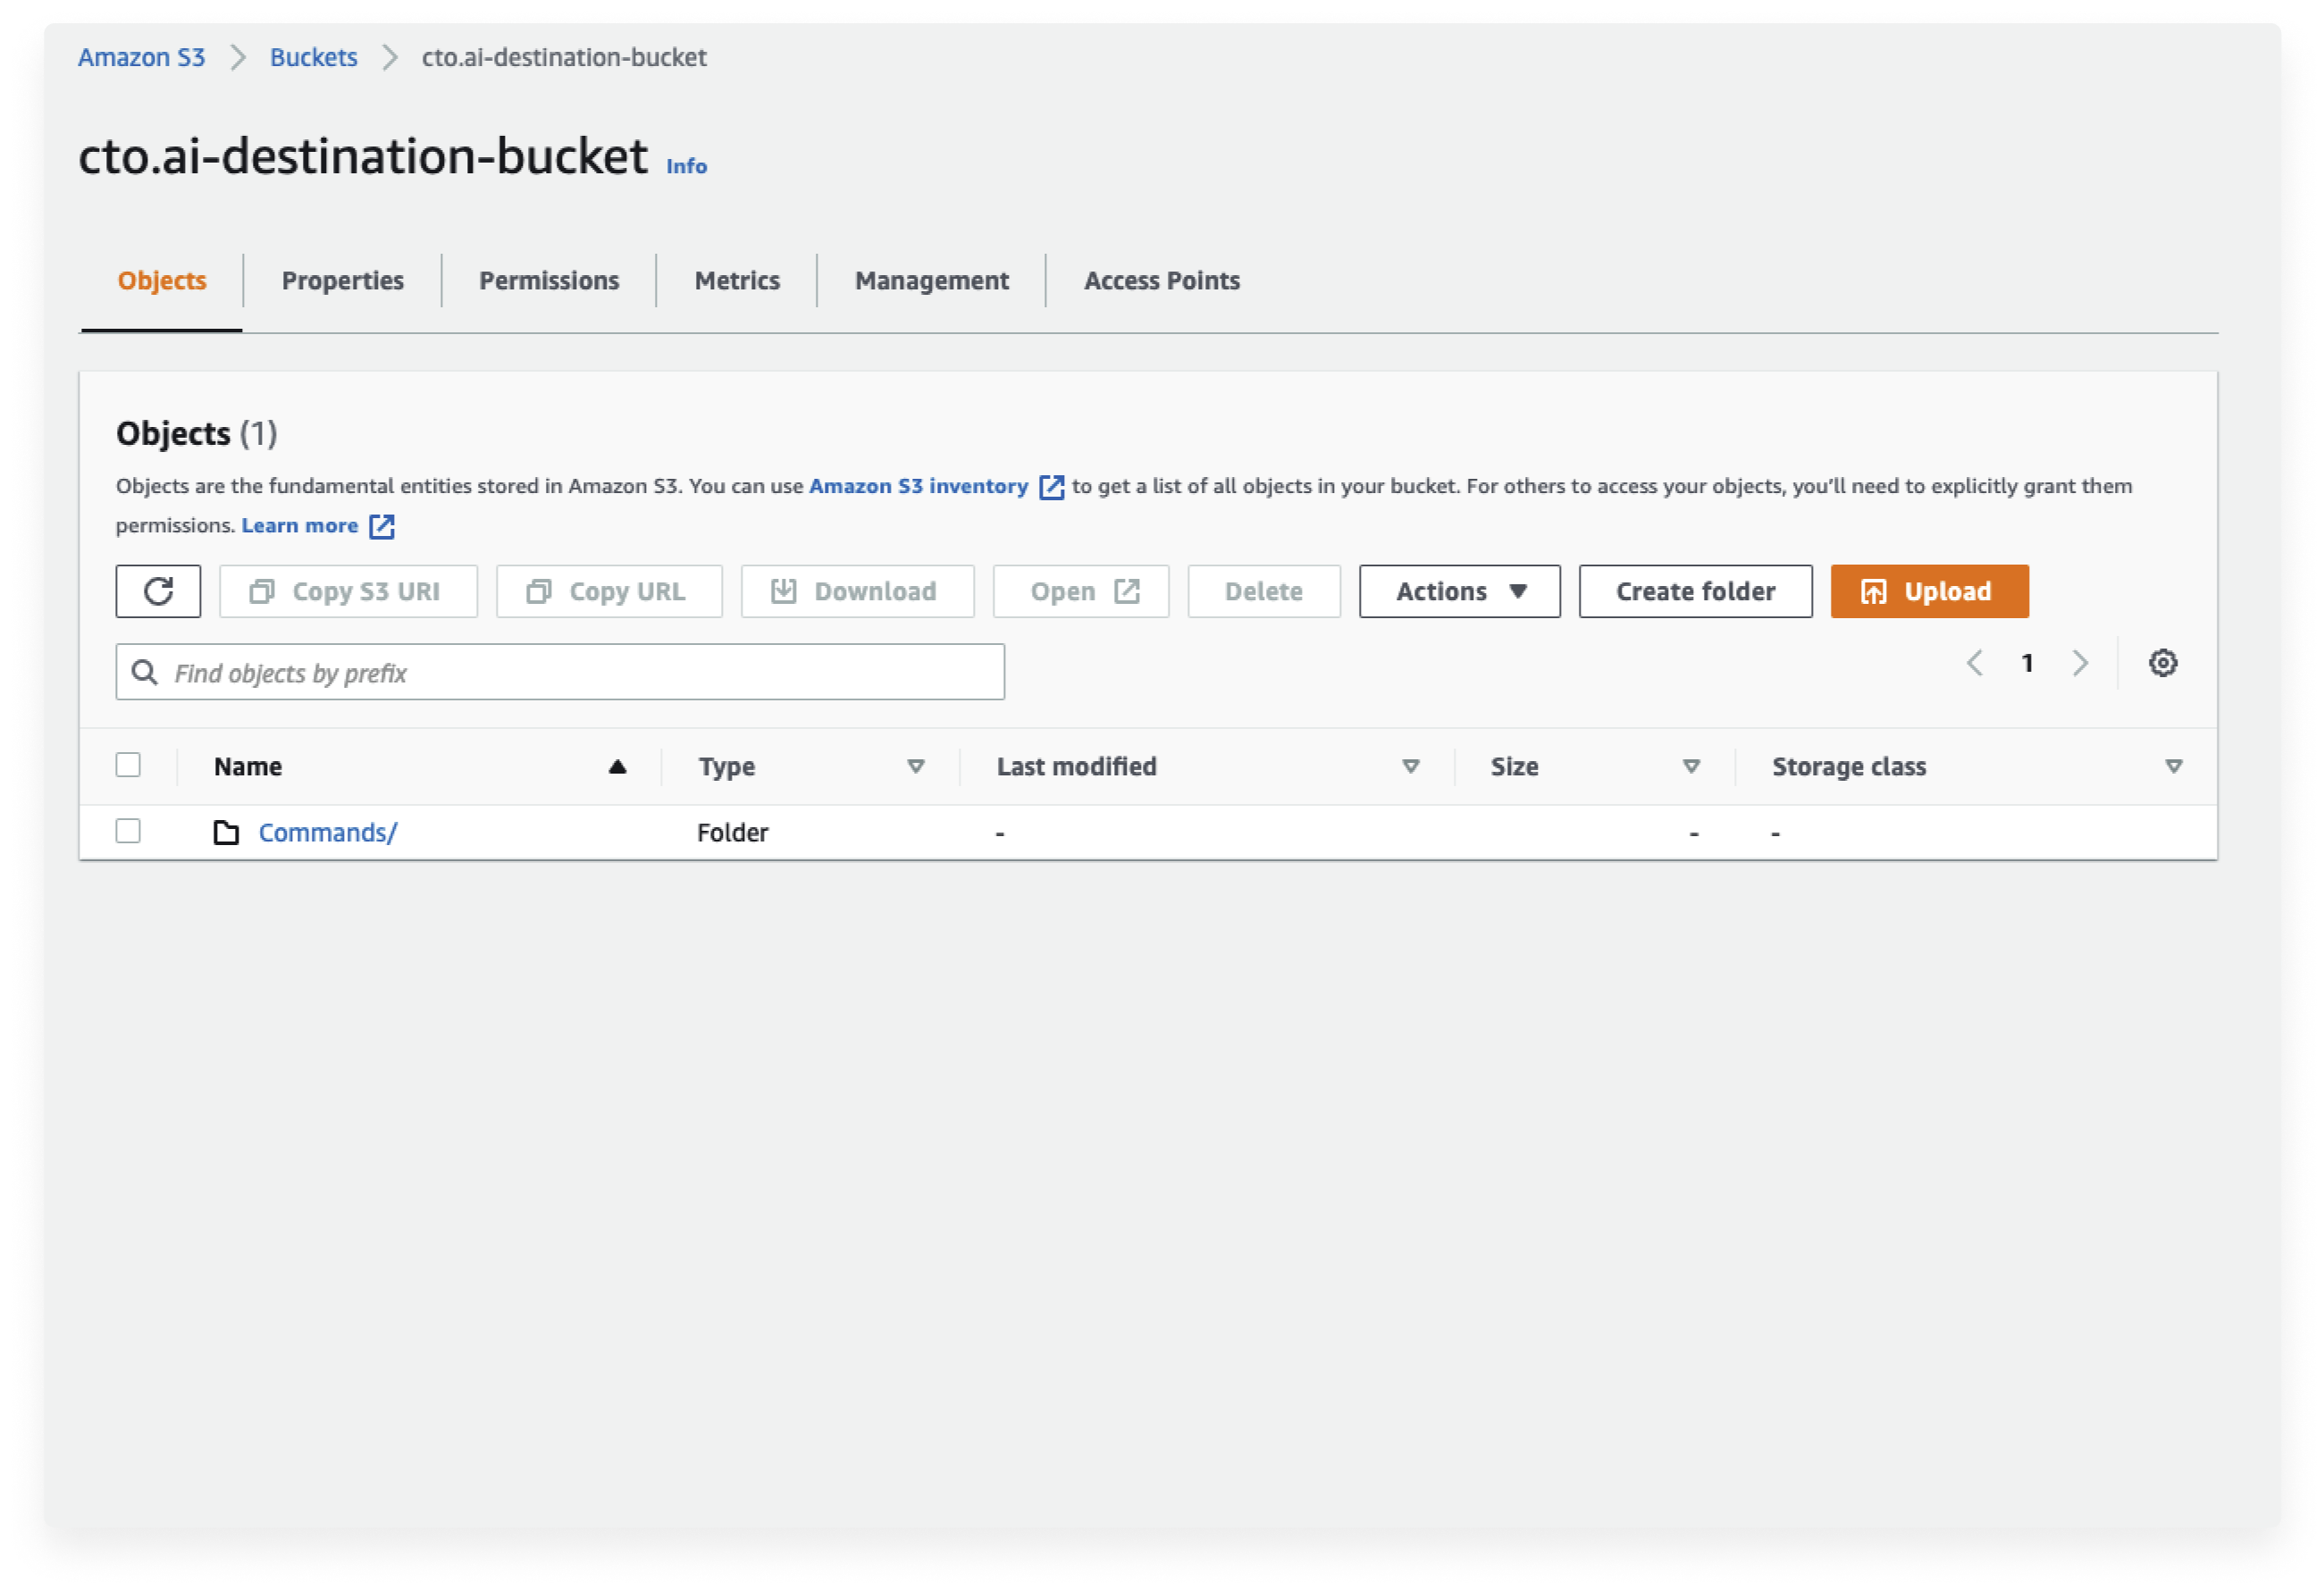Open the Commands/ folder link

328,832
